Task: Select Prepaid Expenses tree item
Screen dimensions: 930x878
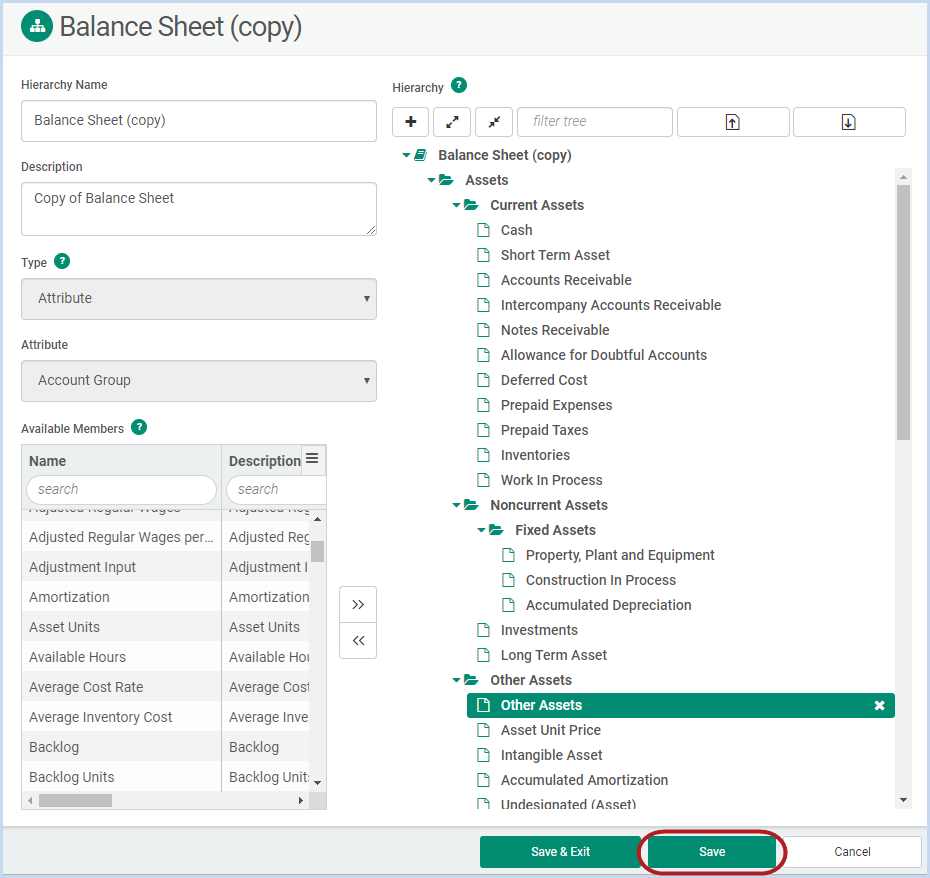Action: (x=556, y=405)
